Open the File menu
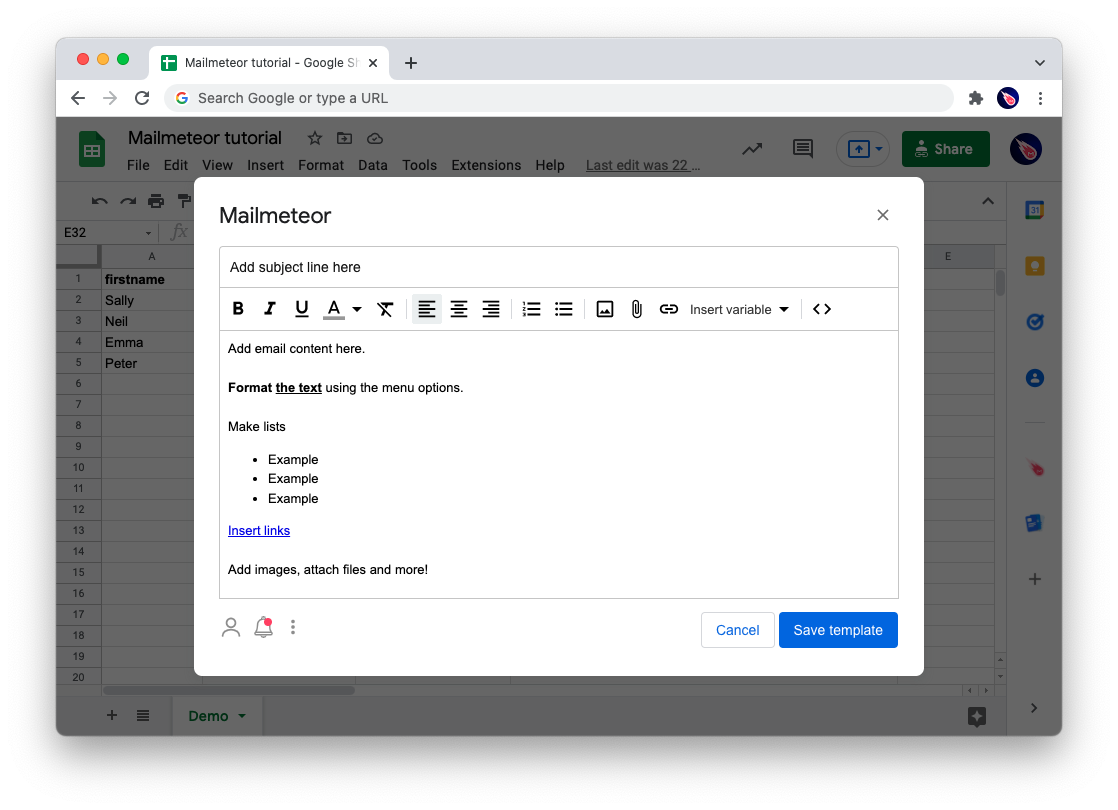1118x810 pixels. (138, 165)
